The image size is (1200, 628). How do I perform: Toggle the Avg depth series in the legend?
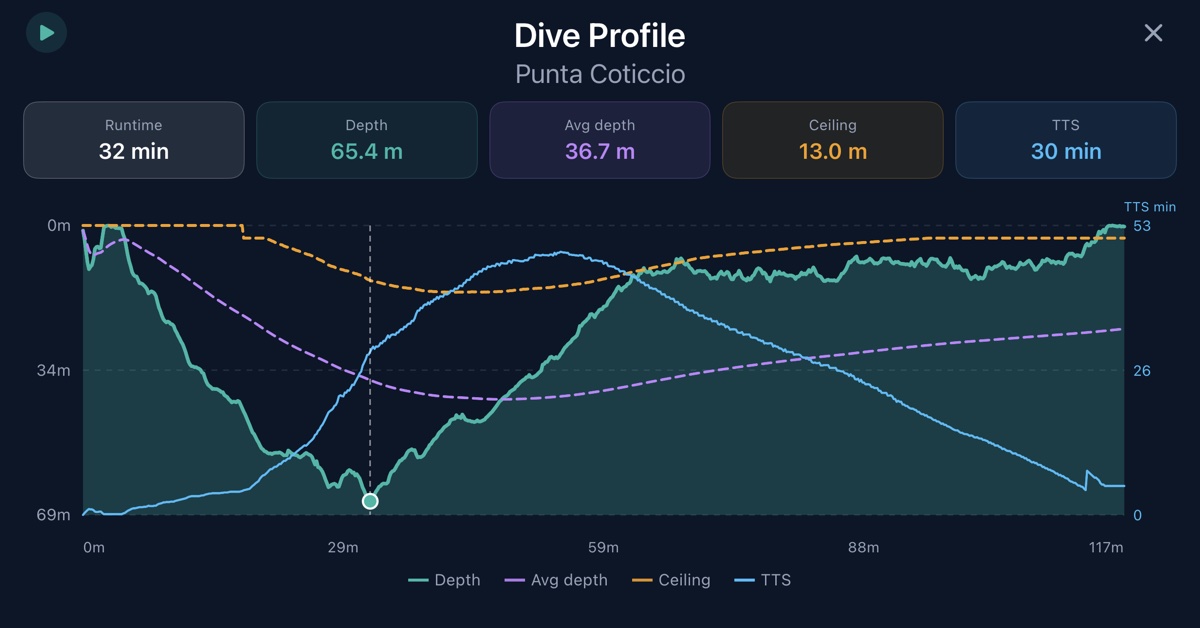557,580
